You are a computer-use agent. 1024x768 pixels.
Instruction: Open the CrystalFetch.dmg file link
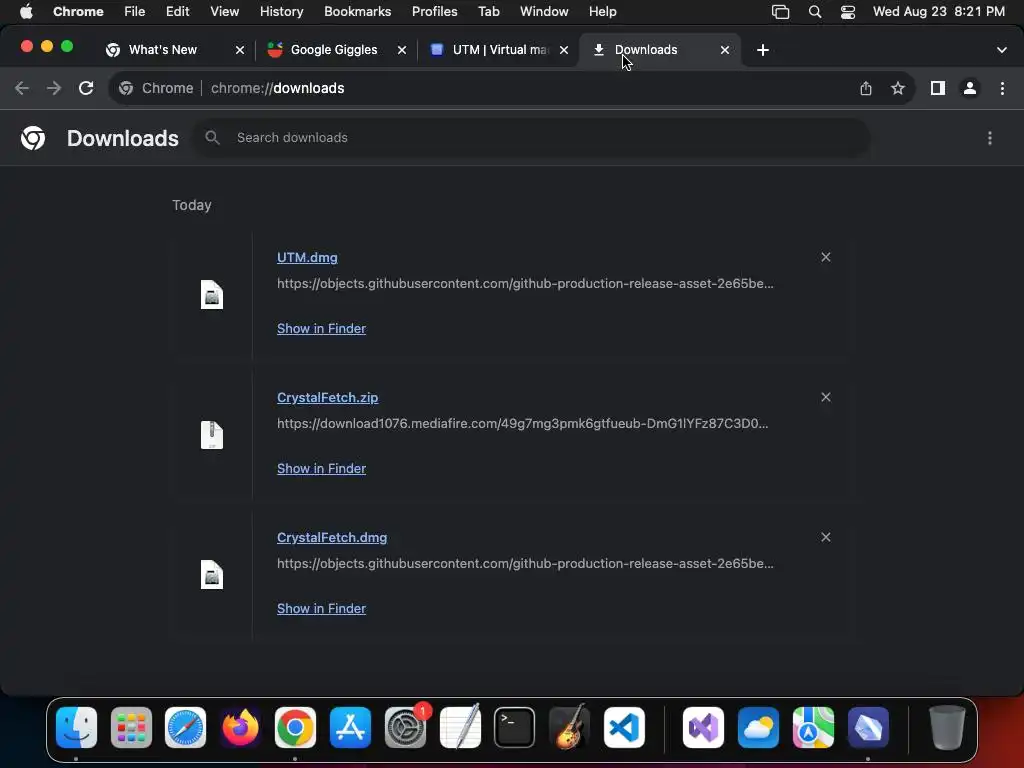[332, 537]
